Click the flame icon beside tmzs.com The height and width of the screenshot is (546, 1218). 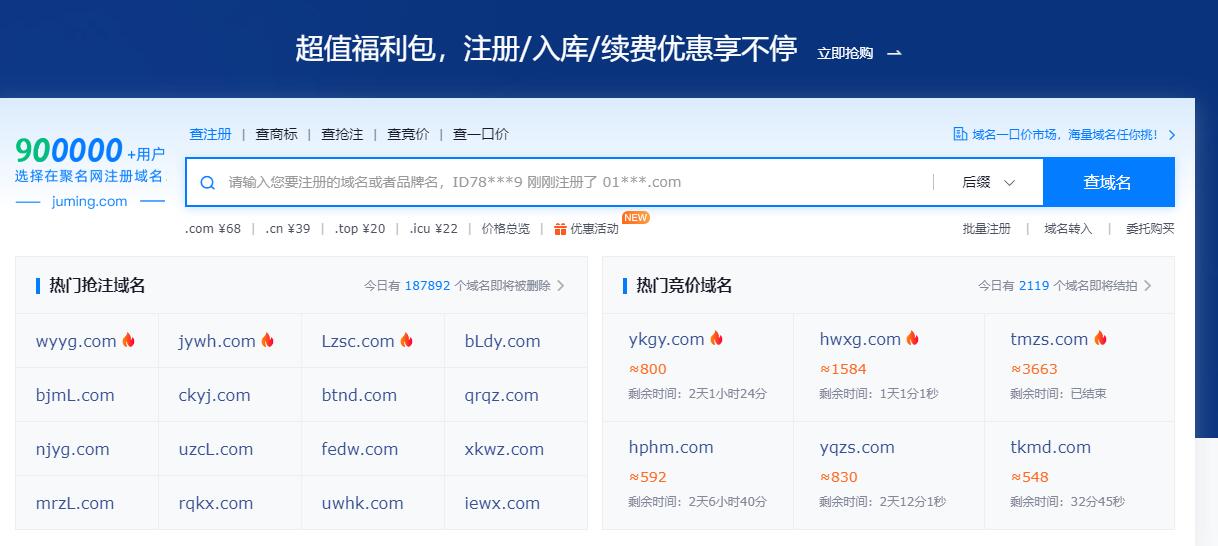click(1100, 339)
